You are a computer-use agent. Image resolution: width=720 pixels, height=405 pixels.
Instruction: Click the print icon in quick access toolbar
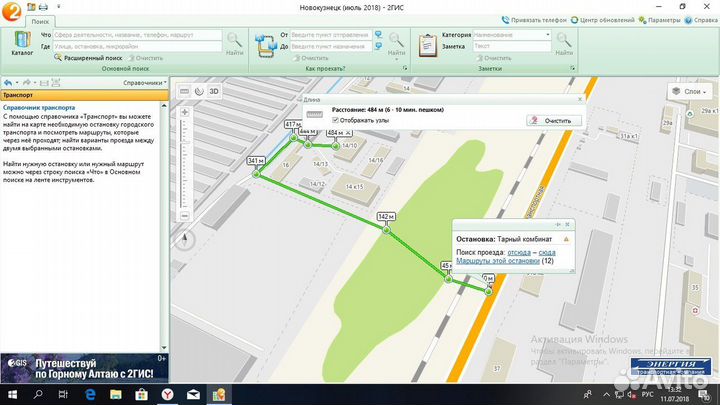click(x=43, y=7)
